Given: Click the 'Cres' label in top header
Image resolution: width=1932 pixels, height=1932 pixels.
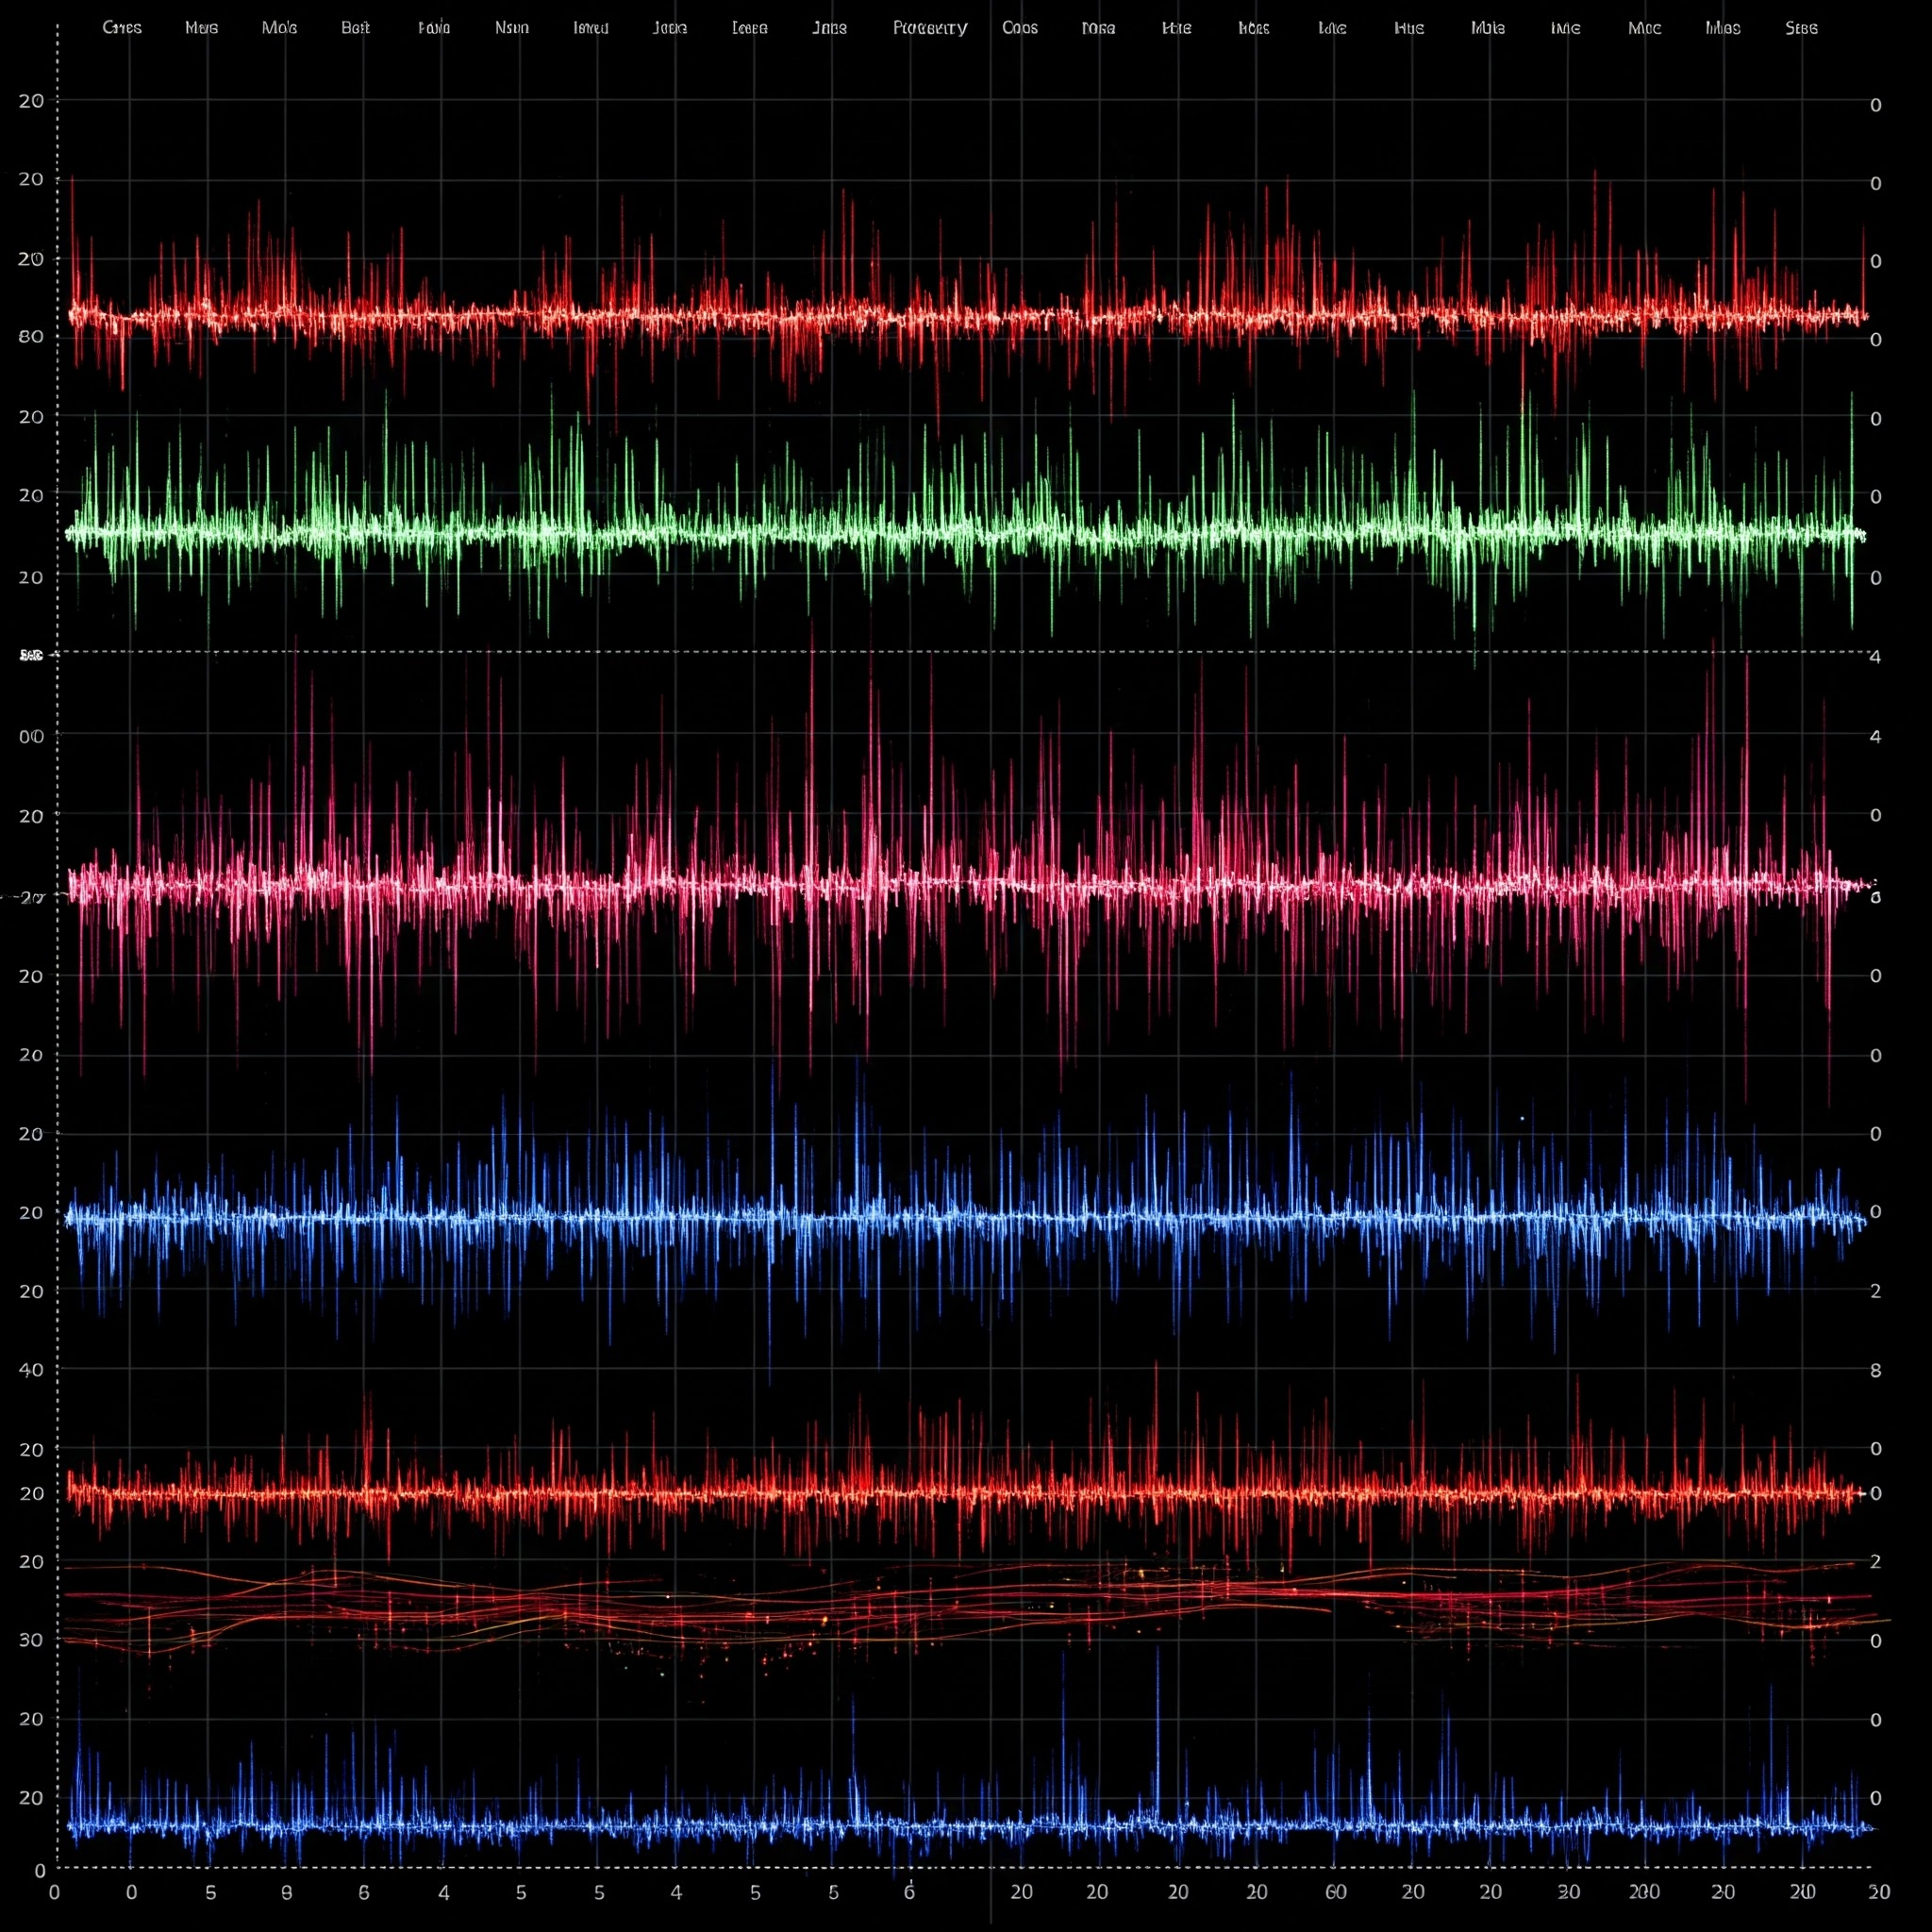Looking at the screenshot, I should point(122,28).
